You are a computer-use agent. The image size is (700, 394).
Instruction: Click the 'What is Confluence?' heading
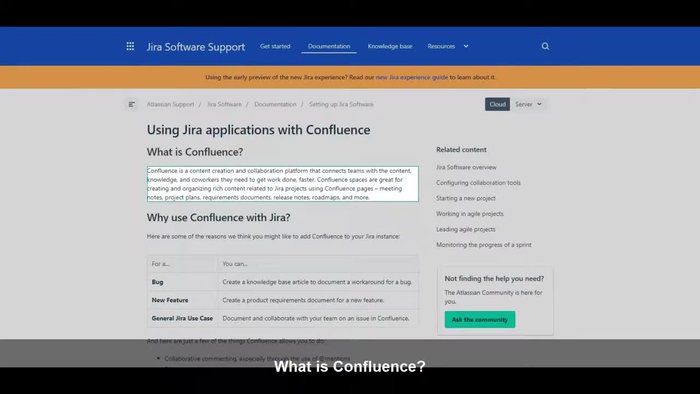(195, 152)
